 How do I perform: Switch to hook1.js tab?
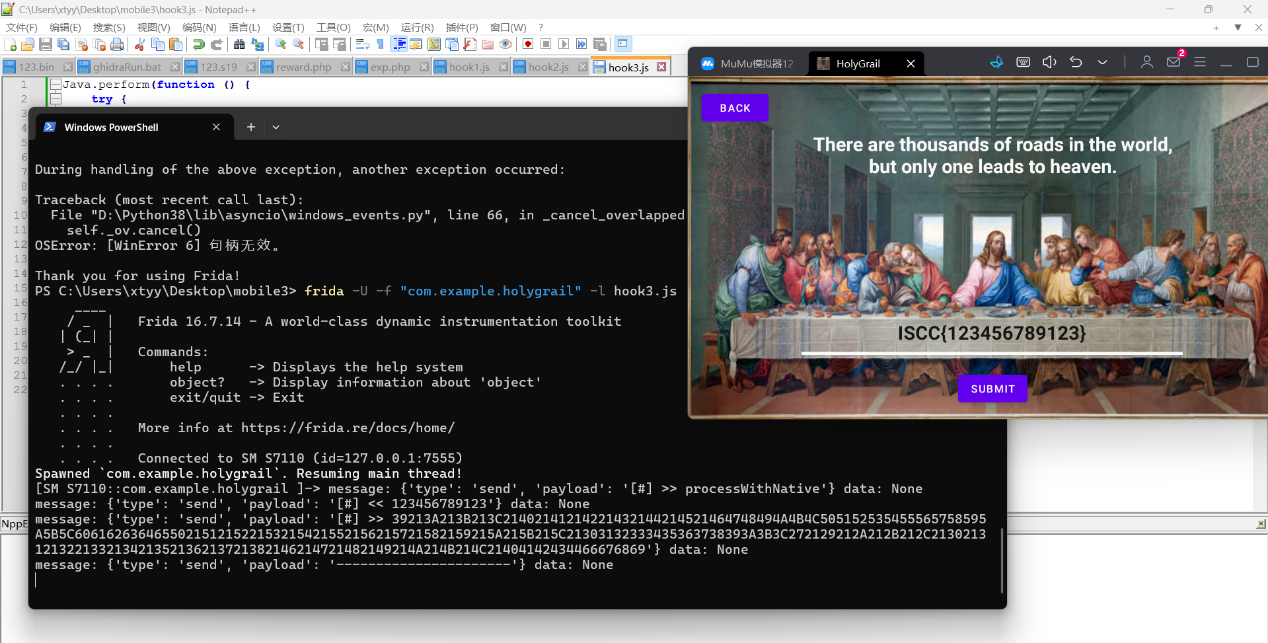click(469, 67)
